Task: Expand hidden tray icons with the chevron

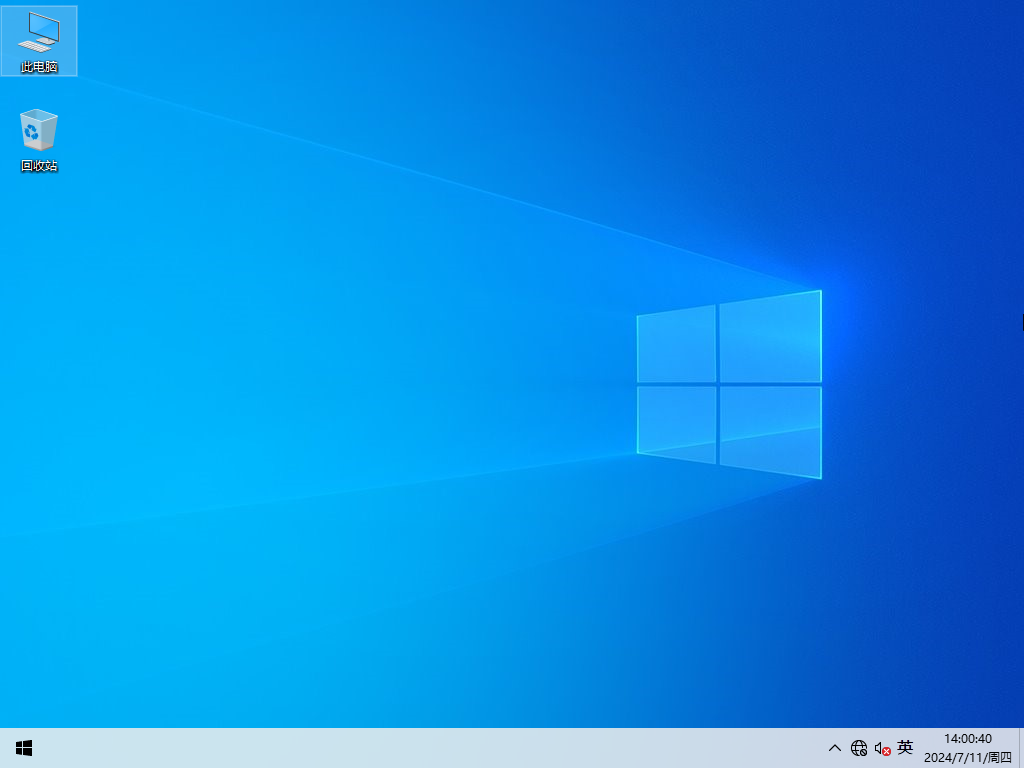Action: (834, 747)
